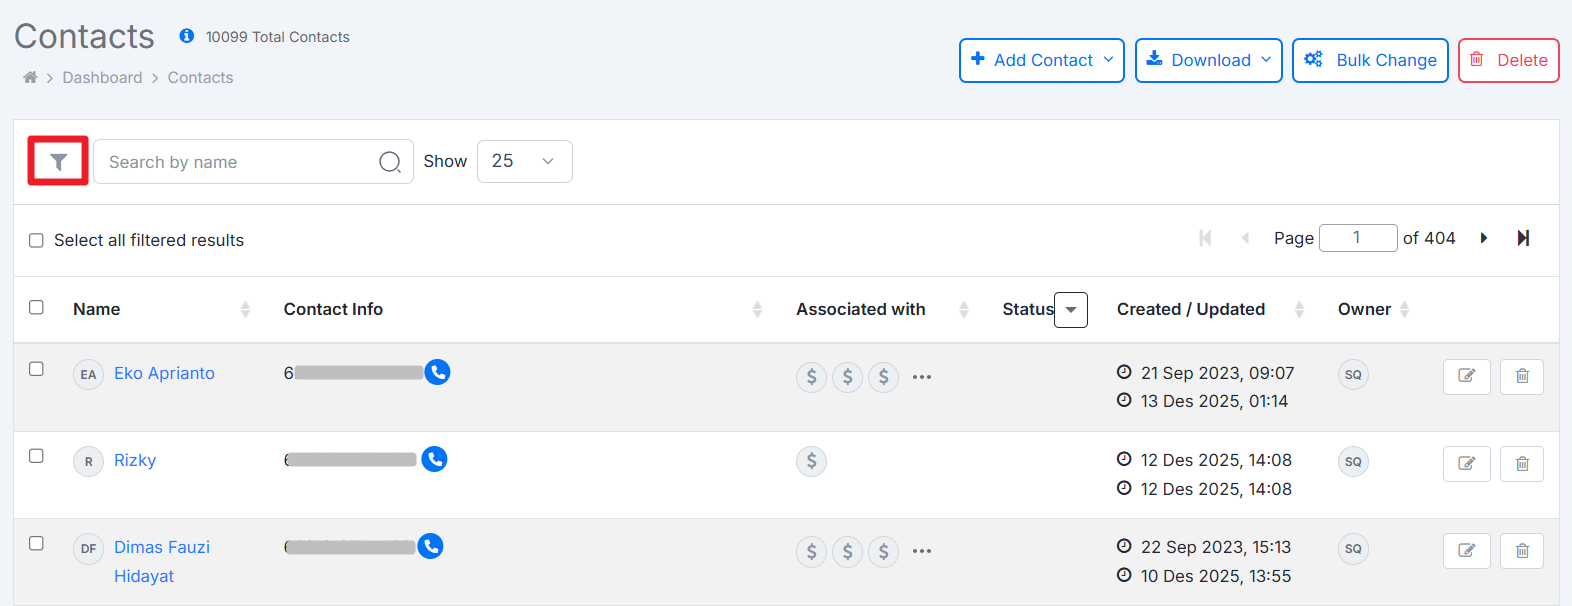Click the home icon in breadcrumb

tap(30, 78)
